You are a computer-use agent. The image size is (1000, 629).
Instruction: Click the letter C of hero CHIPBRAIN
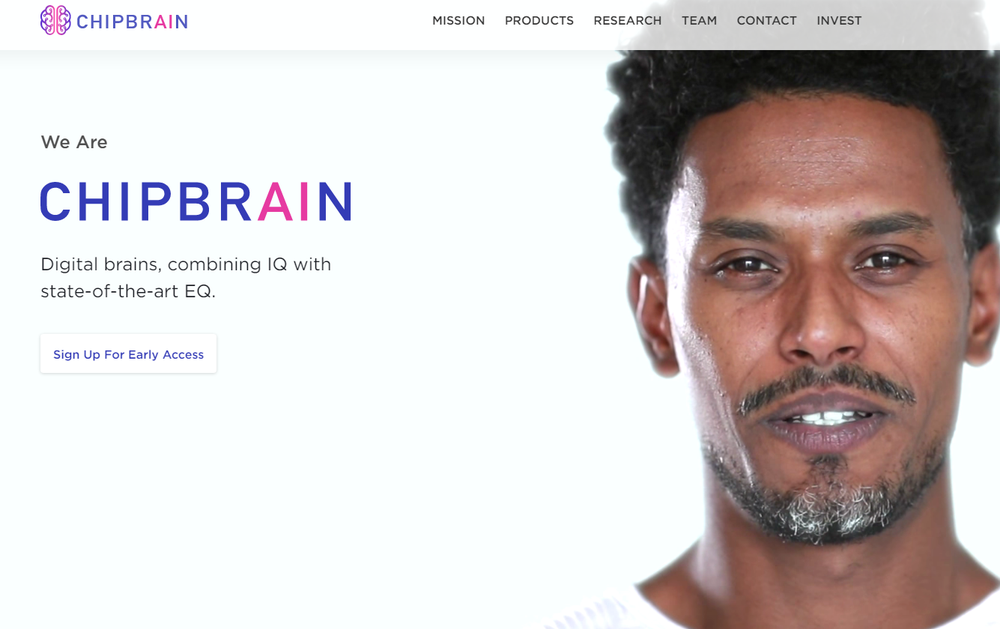[x=55, y=202]
